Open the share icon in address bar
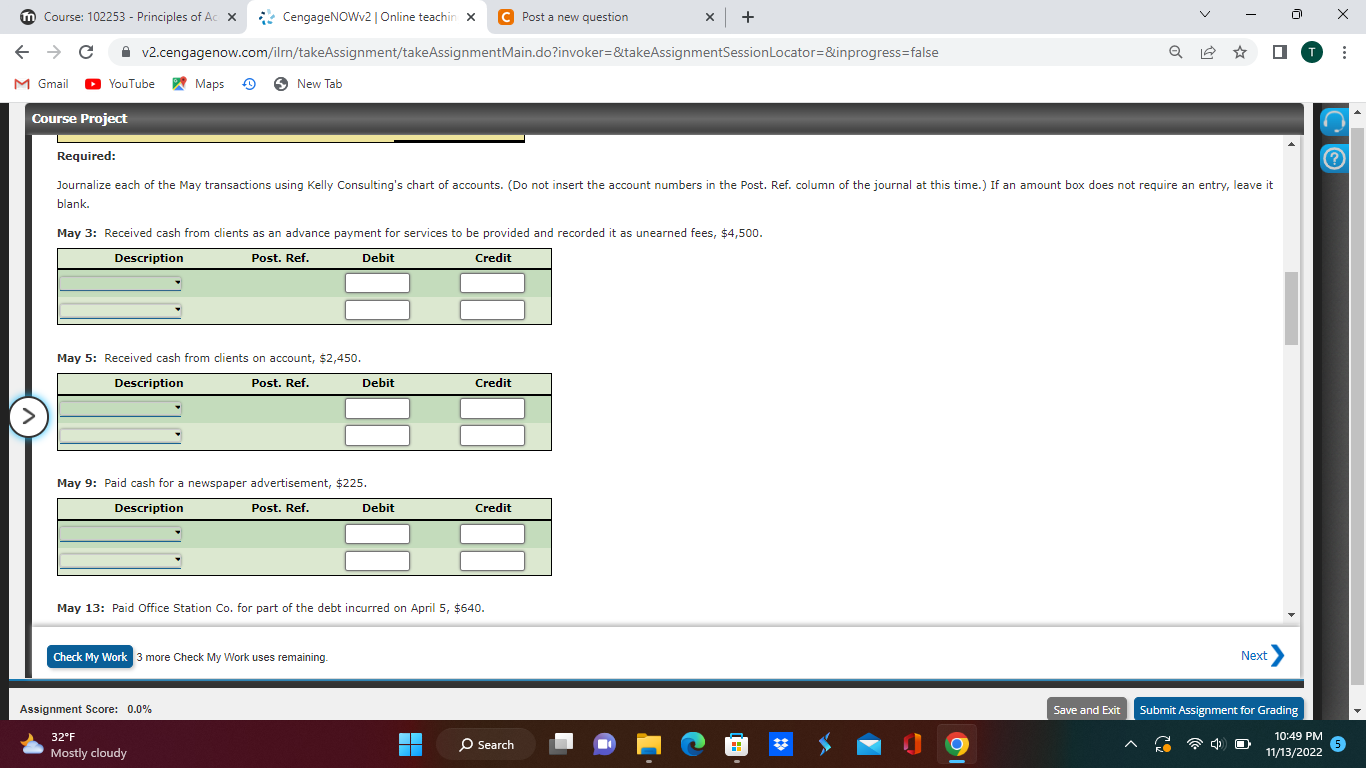 (1207, 52)
